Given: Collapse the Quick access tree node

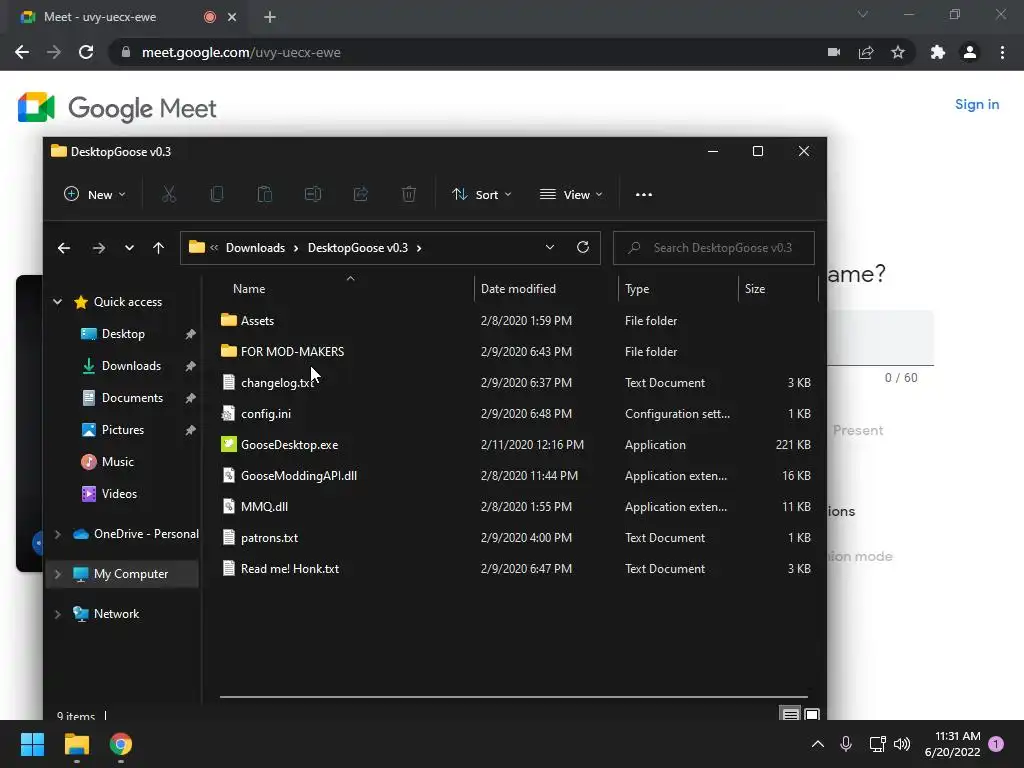Looking at the screenshot, I should (x=57, y=302).
